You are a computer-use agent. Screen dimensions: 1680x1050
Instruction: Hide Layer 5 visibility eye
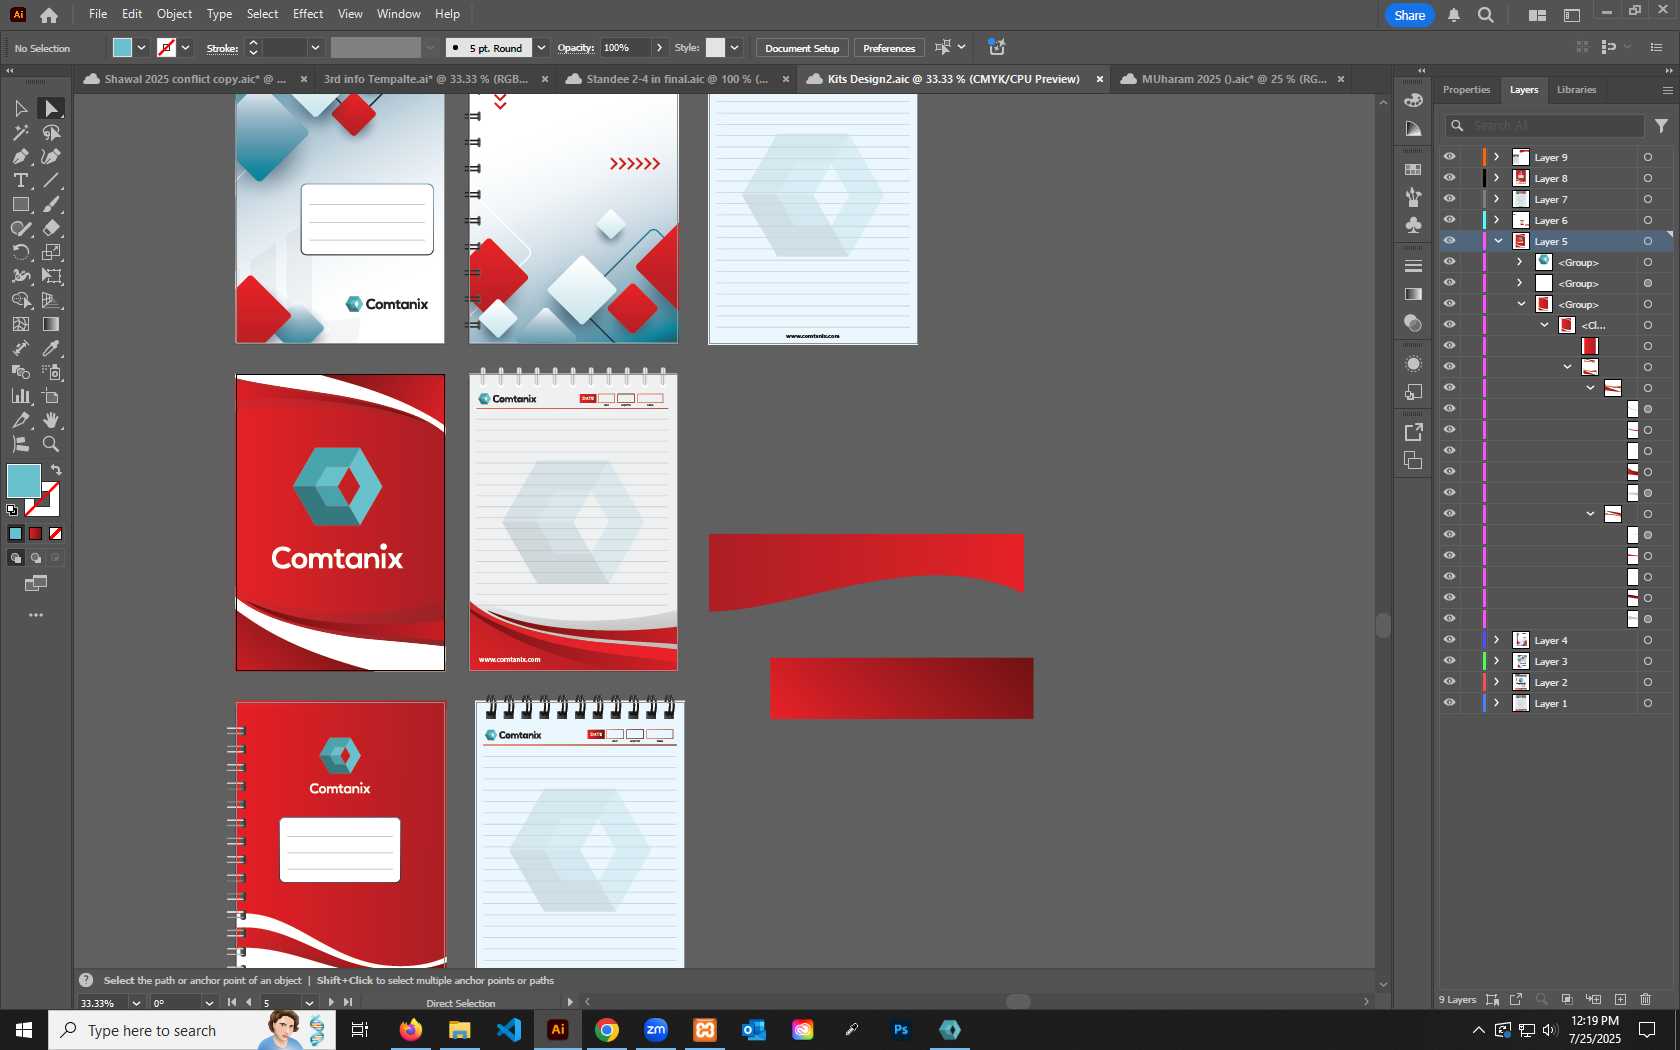[1449, 241]
